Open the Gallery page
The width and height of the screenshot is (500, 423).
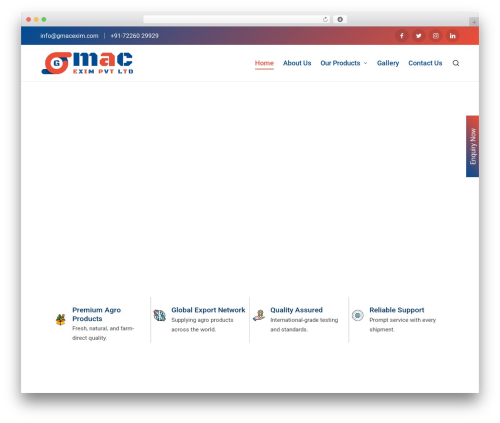pyautogui.click(x=388, y=63)
